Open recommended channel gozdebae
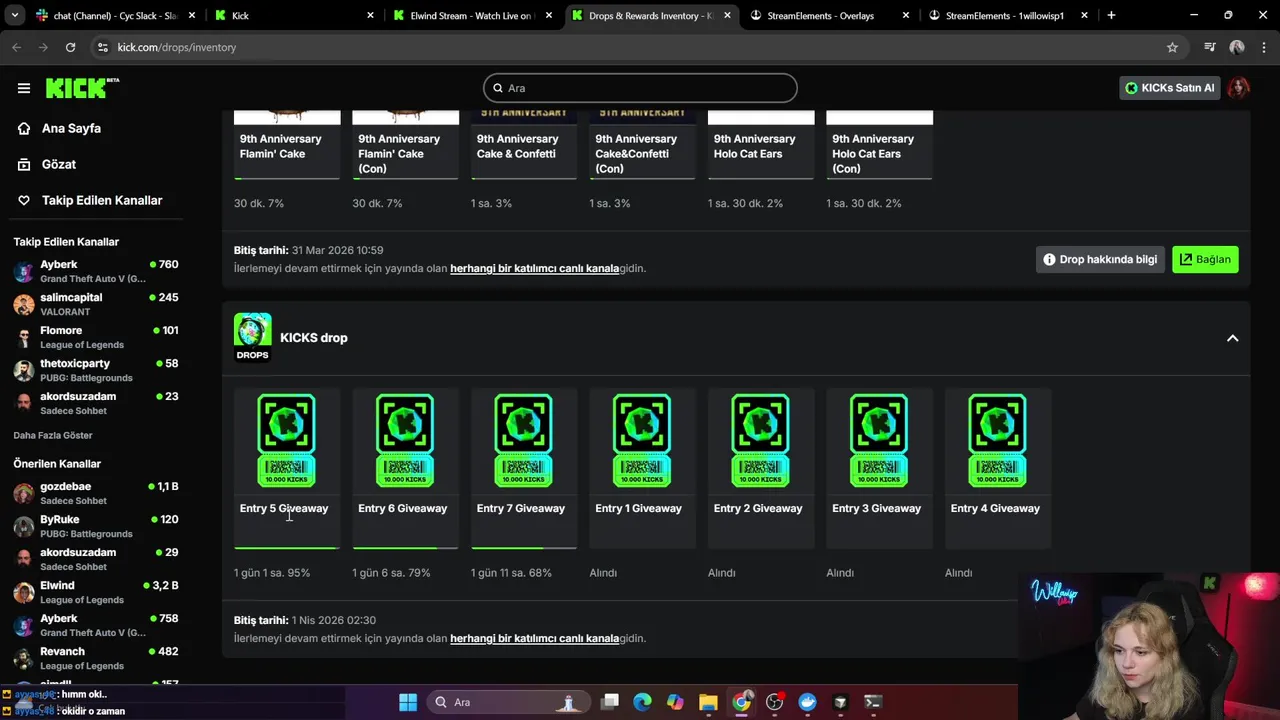This screenshot has width=1280, height=720. pos(96,493)
